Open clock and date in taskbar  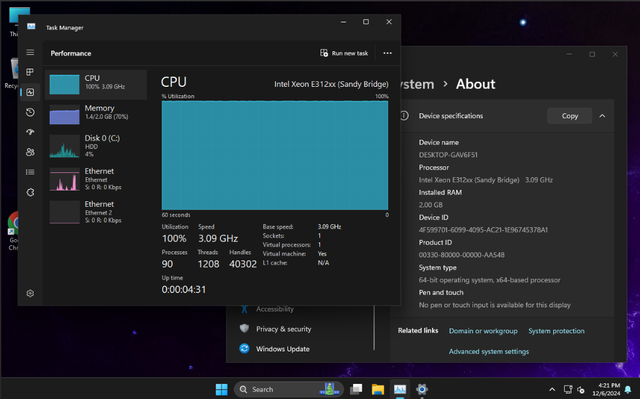point(607,390)
